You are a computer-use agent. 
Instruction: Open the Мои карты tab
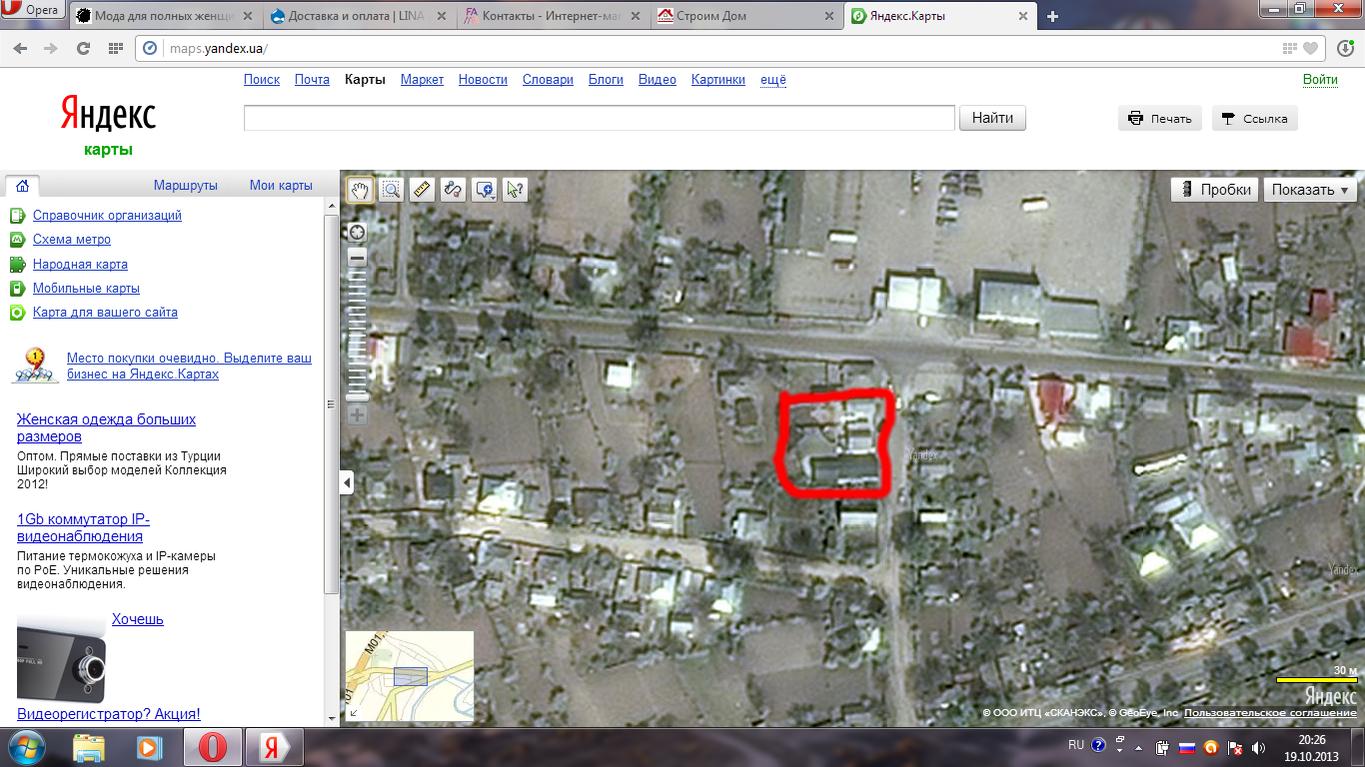click(281, 185)
